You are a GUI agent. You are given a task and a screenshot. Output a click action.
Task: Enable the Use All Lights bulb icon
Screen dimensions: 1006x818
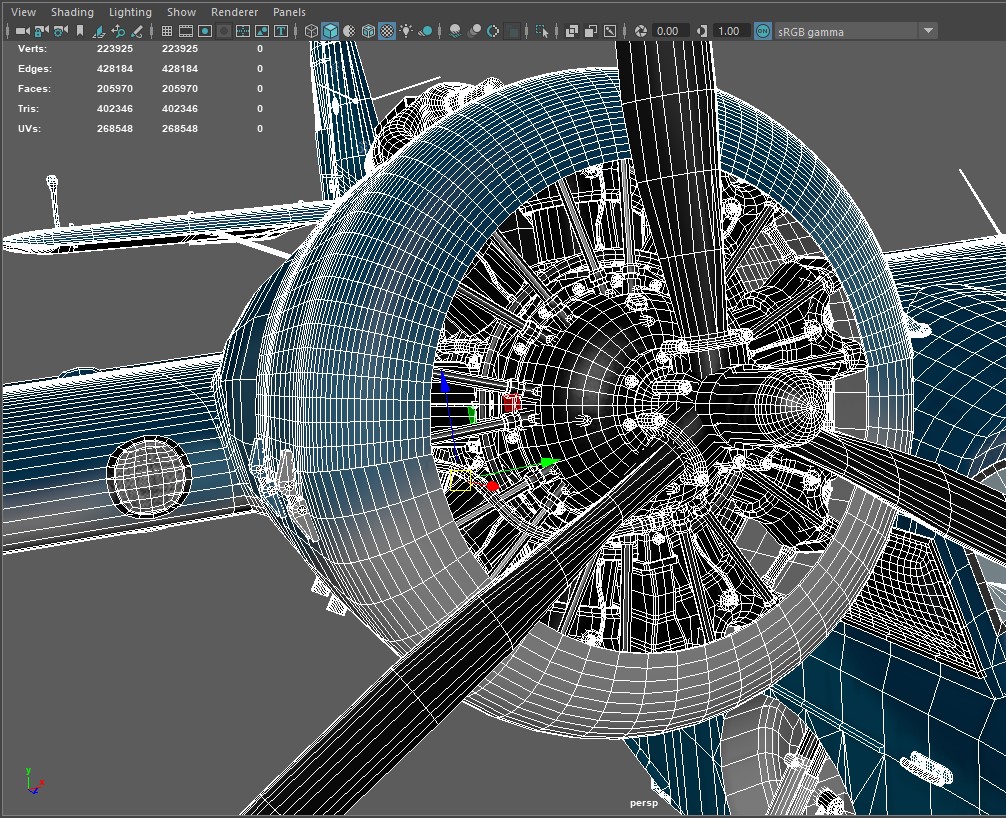coord(407,30)
